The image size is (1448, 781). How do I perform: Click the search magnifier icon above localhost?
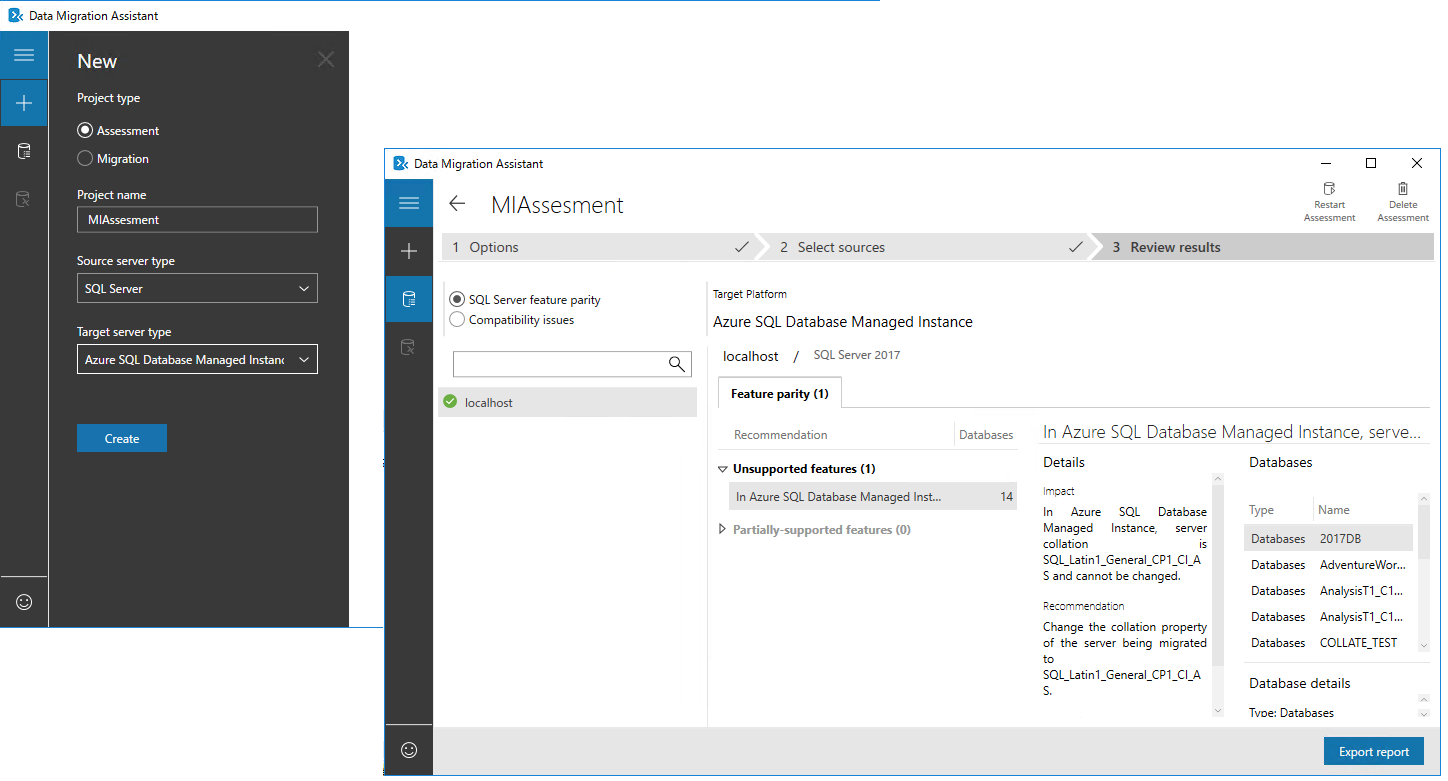[x=677, y=364]
